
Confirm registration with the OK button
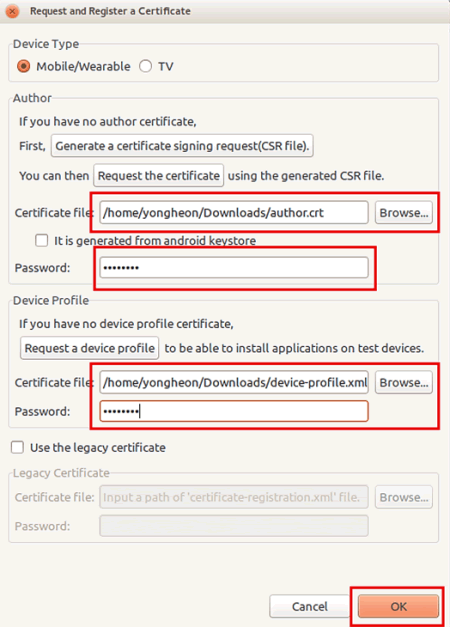pyautogui.click(x=398, y=606)
